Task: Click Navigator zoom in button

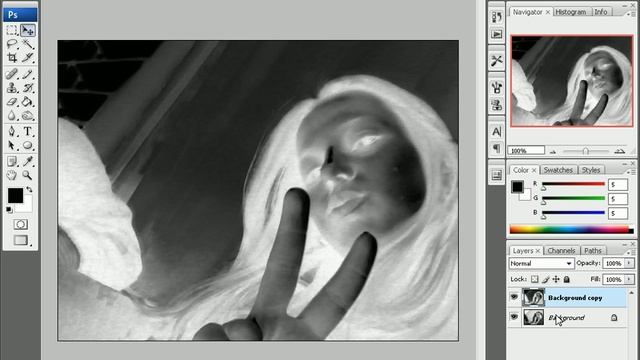Action: pyautogui.click(x=620, y=151)
